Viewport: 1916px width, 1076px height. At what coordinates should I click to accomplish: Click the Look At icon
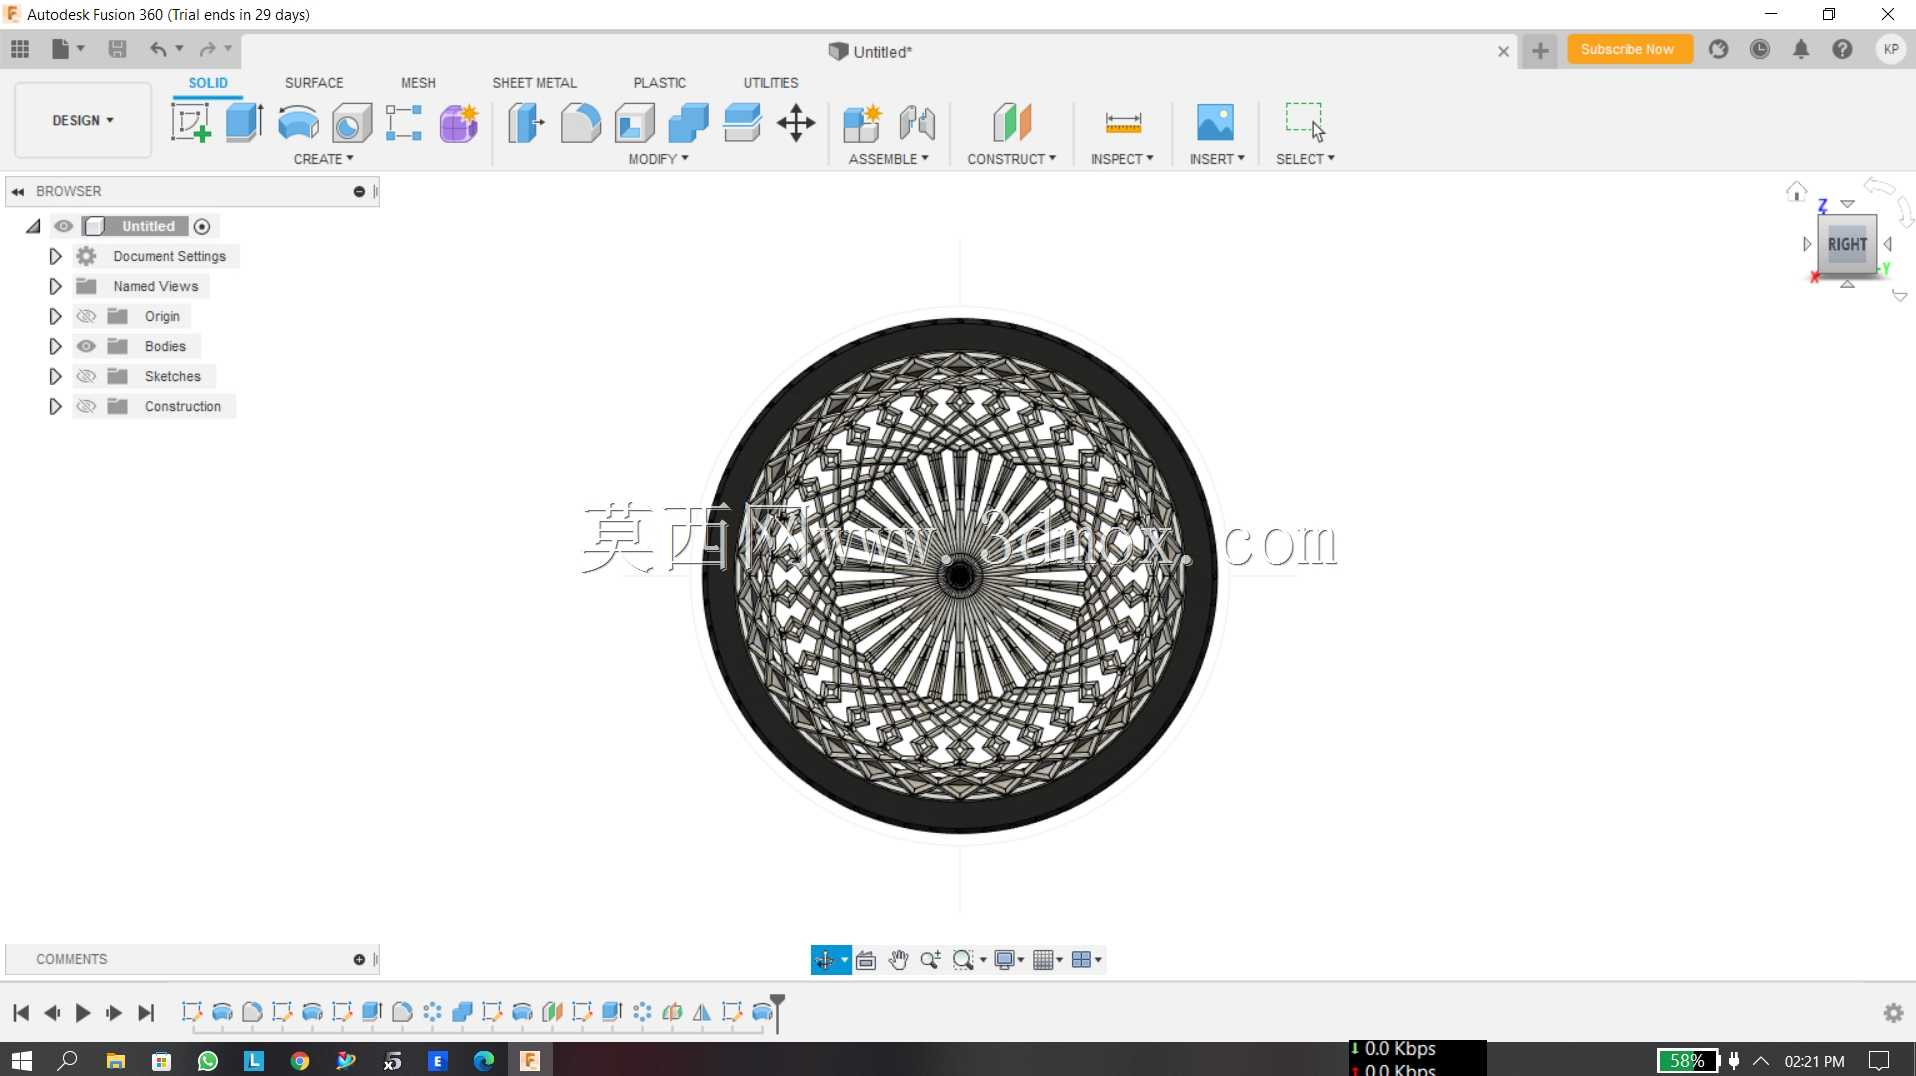tap(866, 960)
